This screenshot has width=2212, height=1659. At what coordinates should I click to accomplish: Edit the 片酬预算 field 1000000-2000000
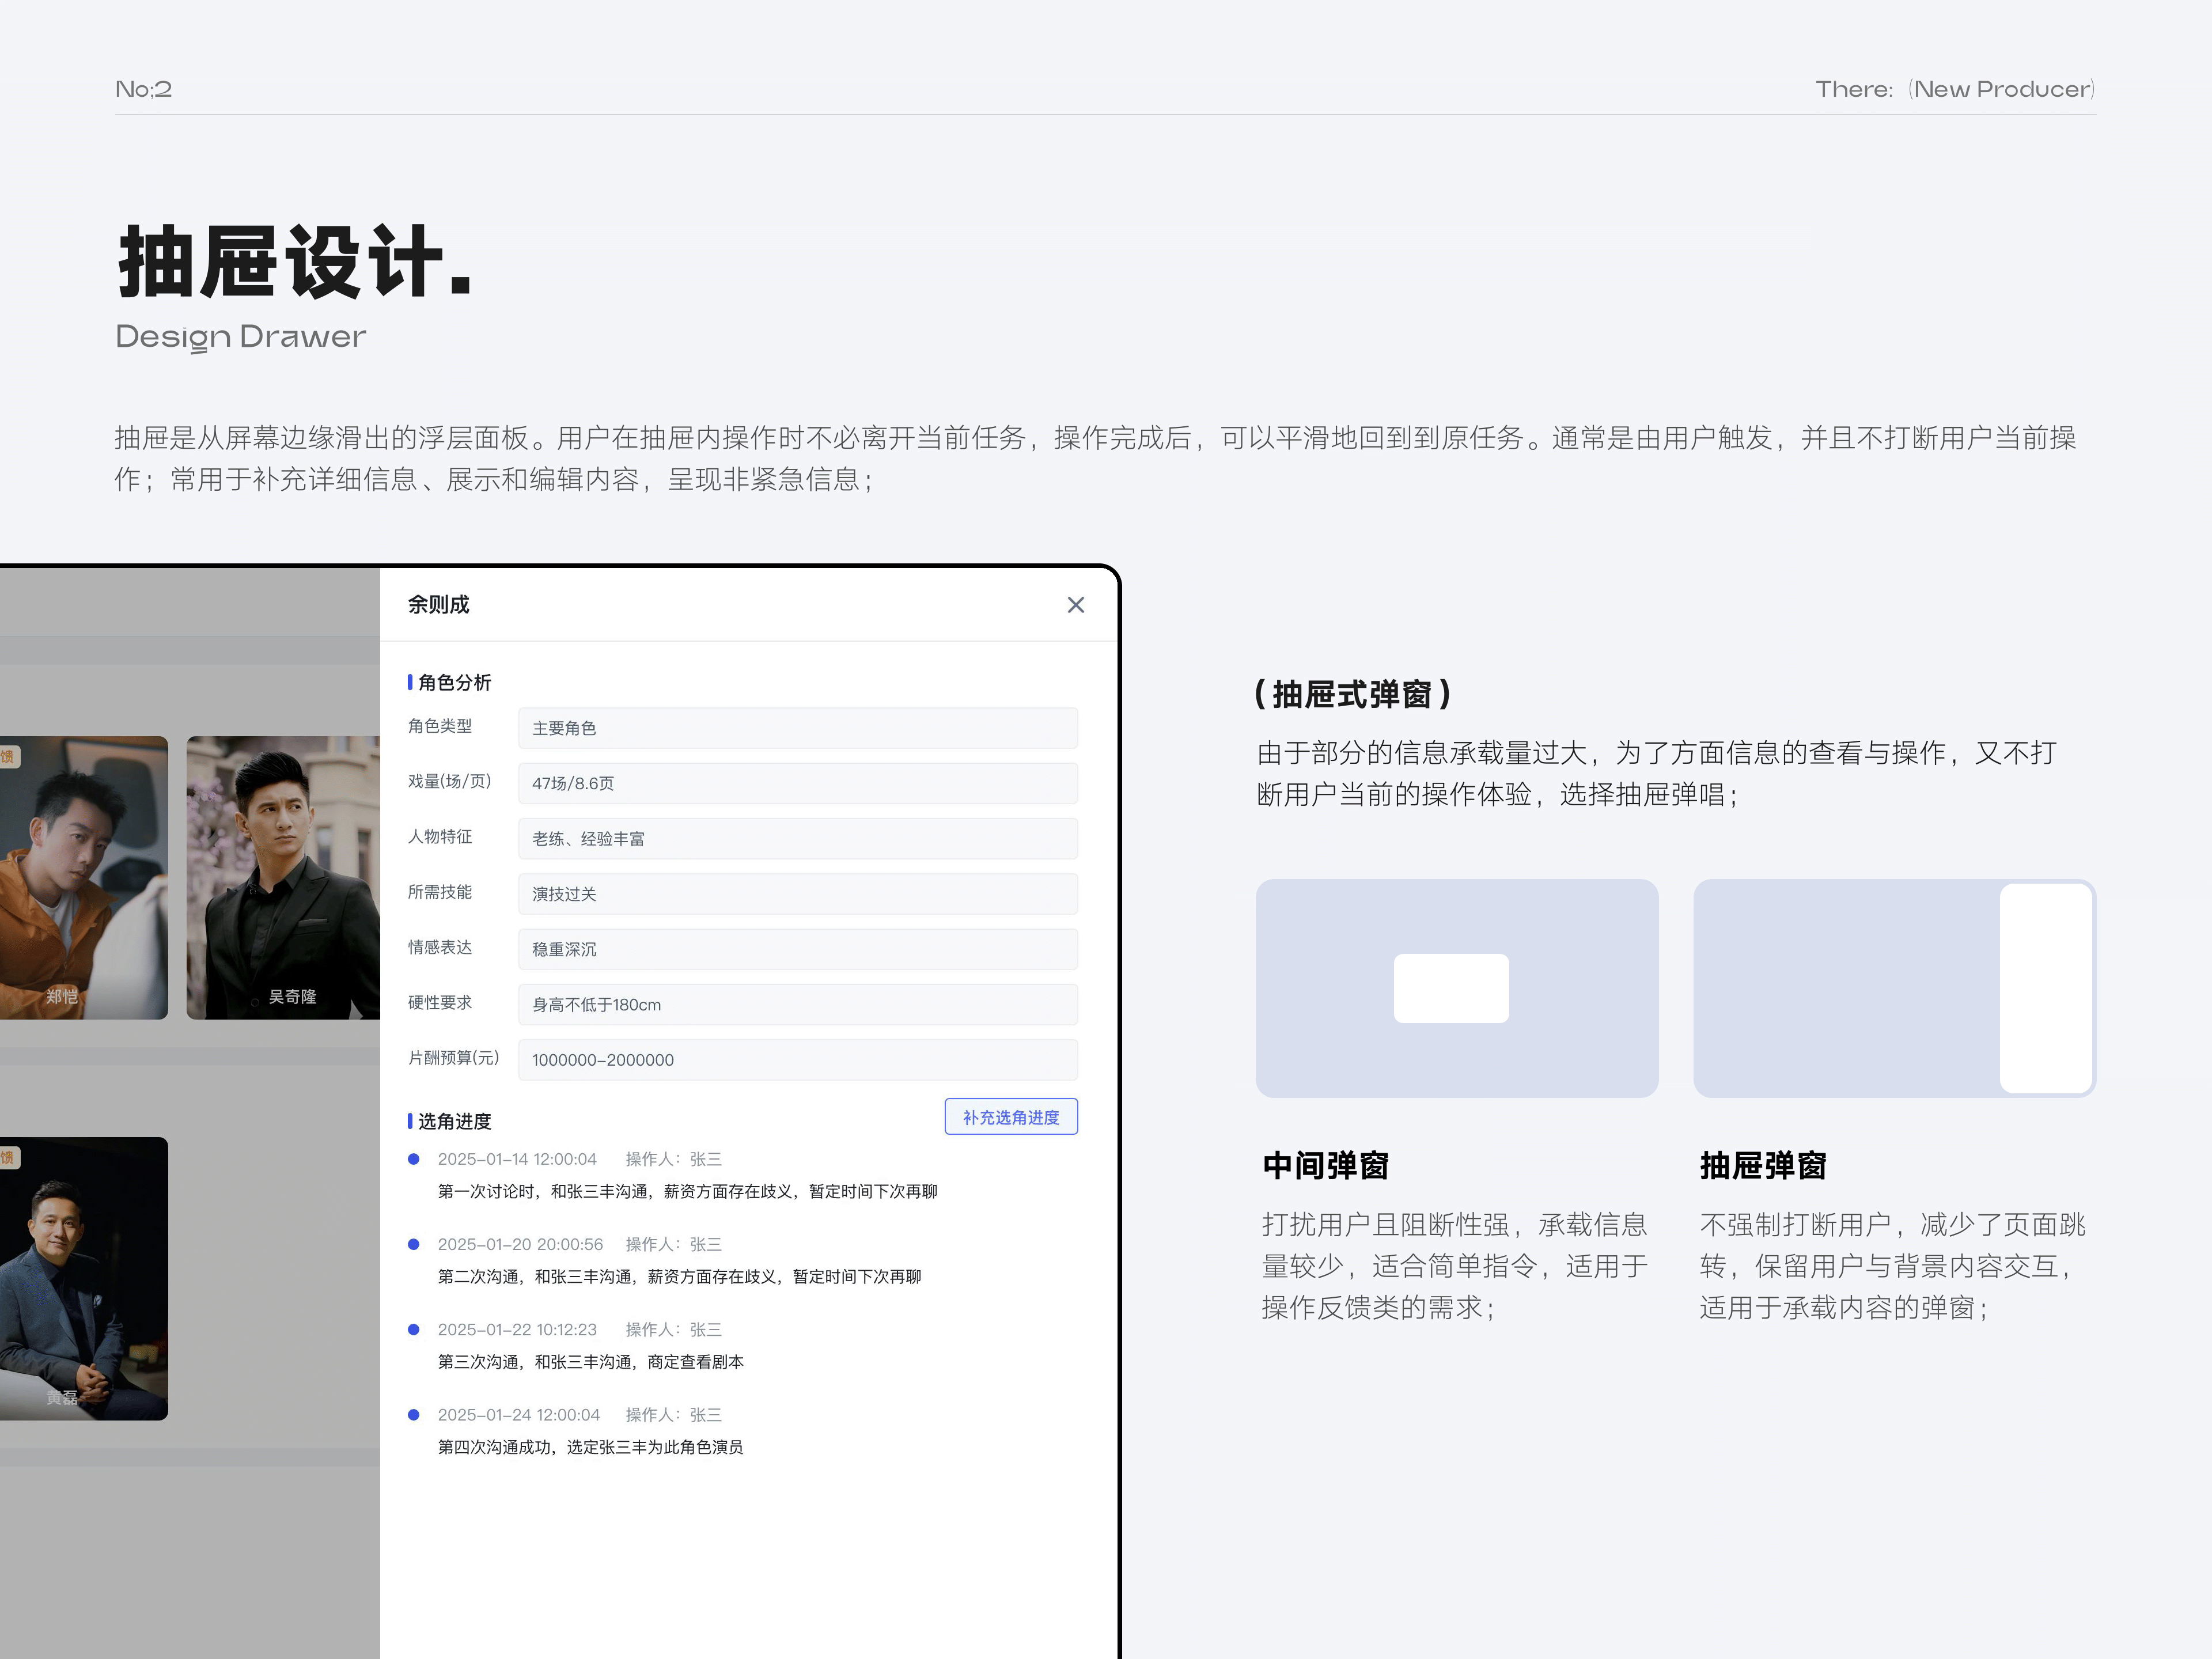tap(798, 1060)
